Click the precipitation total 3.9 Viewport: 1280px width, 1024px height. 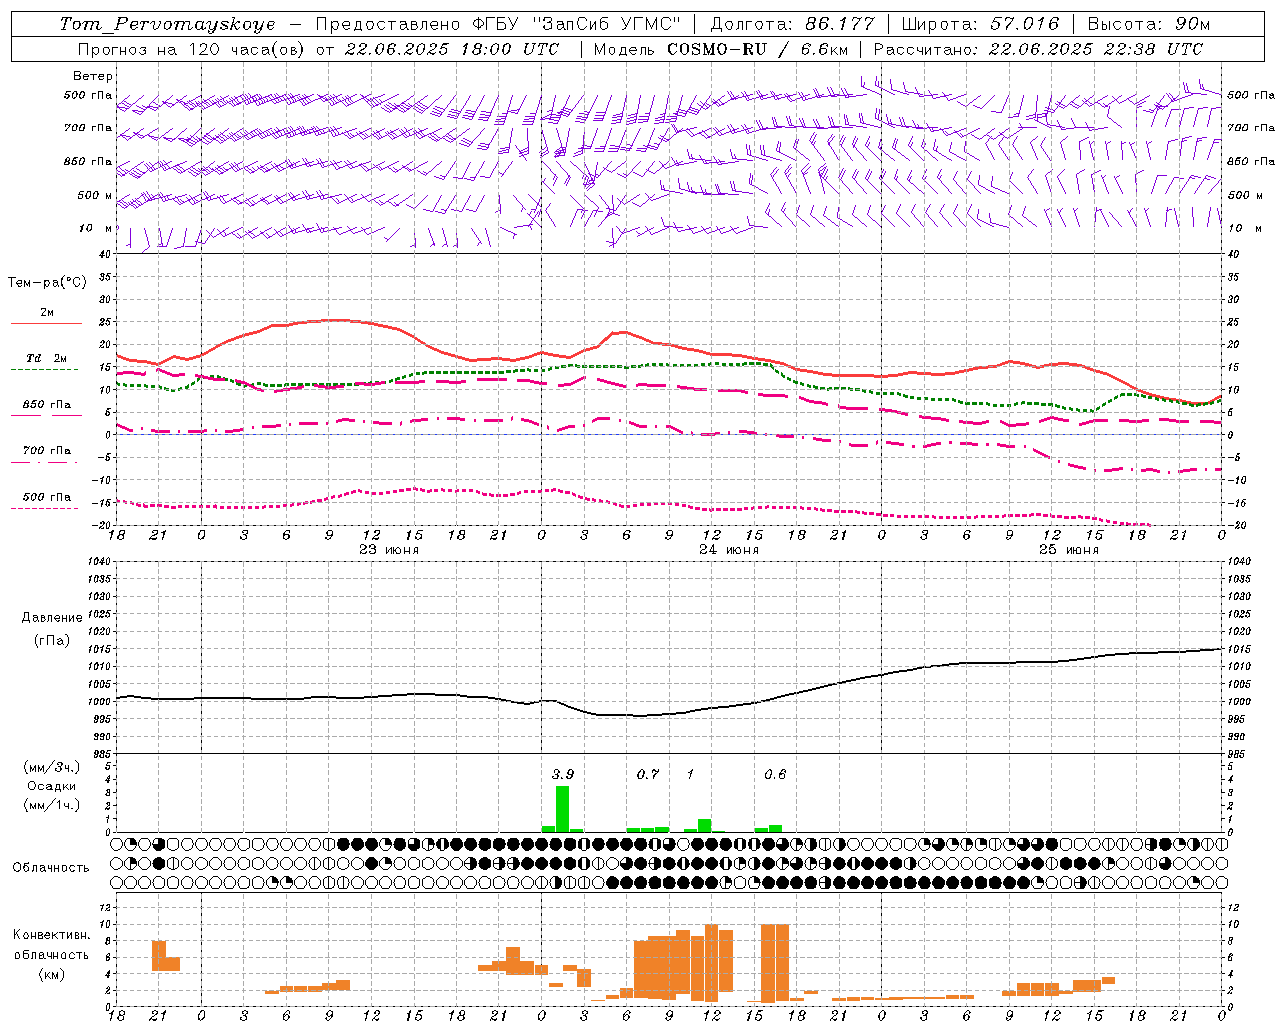pos(563,774)
